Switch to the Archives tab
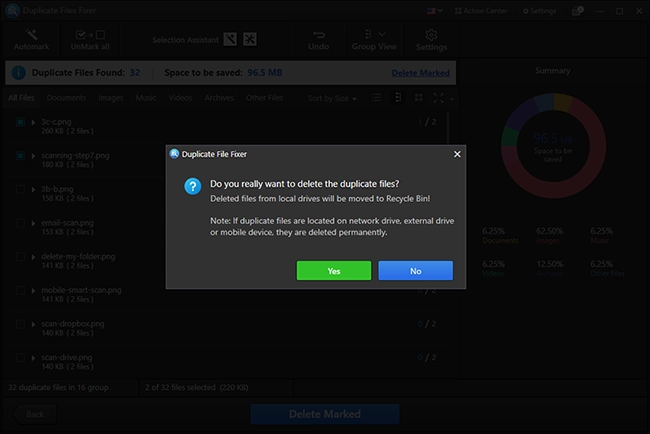This screenshot has width=650, height=434. point(219,98)
